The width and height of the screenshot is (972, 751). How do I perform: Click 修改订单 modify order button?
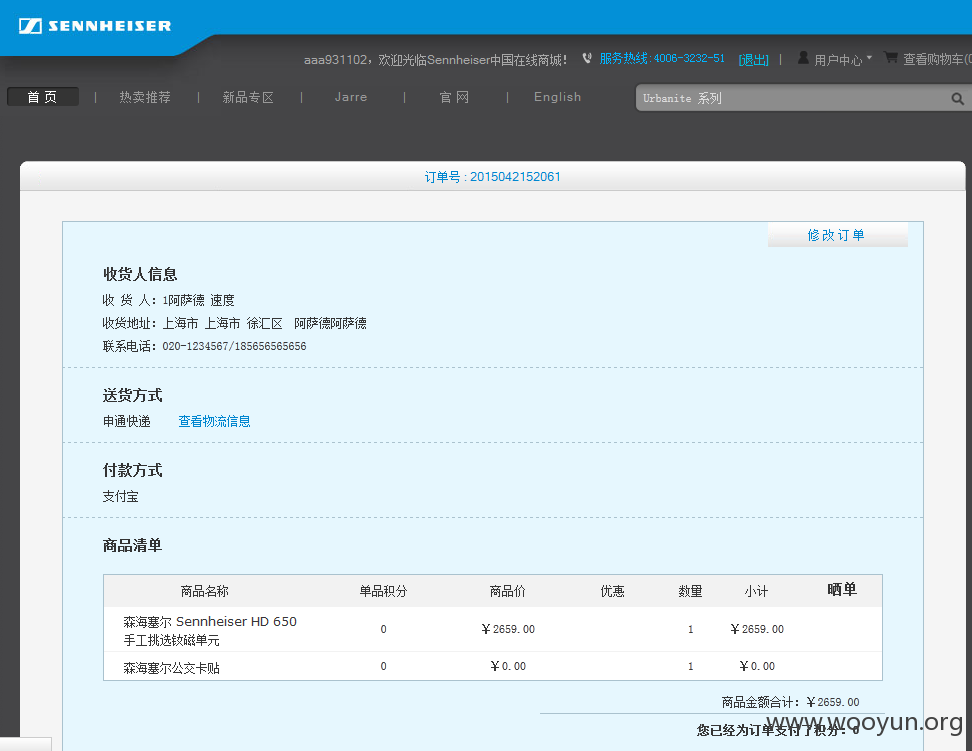pos(837,234)
